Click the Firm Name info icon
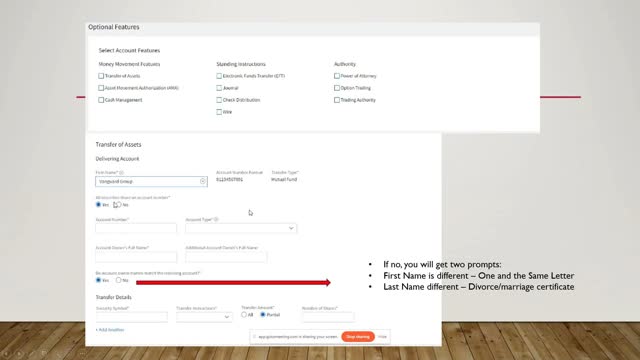This screenshot has height=360, width=640. pos(121,173)
